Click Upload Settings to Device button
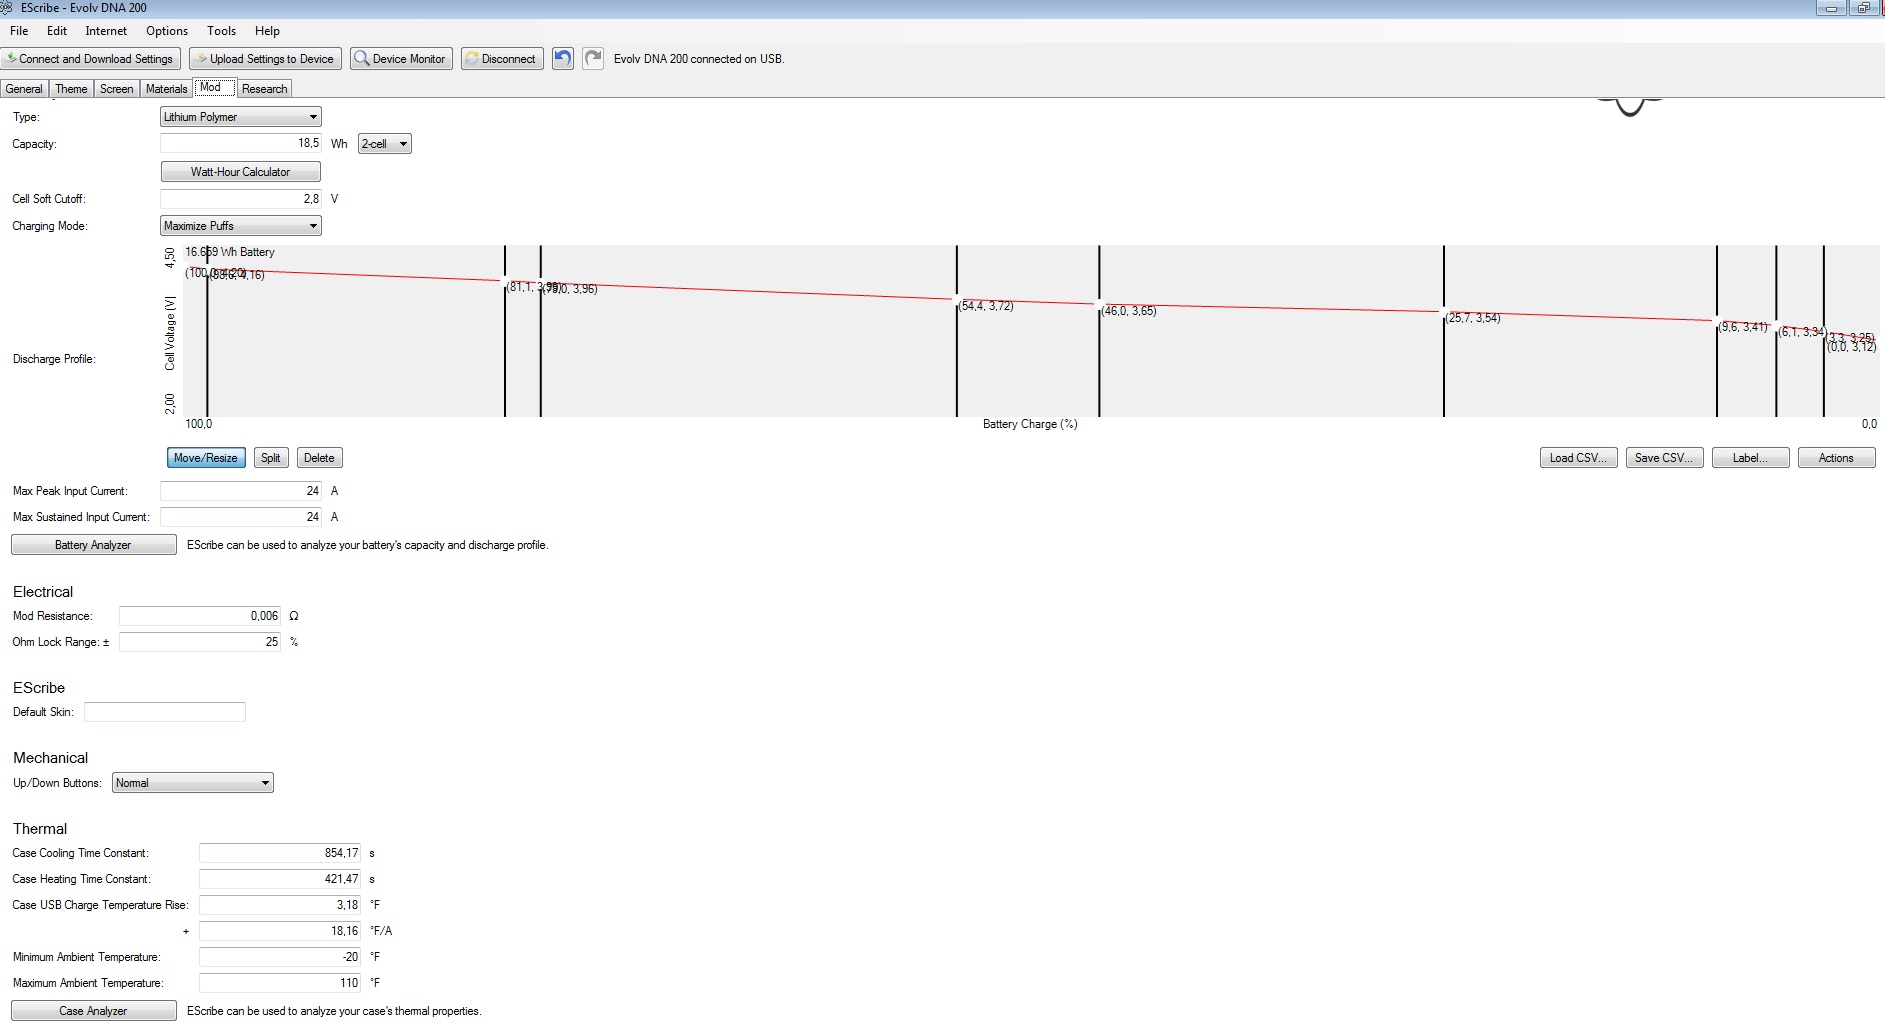Viewport: 1885px width, 1029px height. click(x=265, y=59)
